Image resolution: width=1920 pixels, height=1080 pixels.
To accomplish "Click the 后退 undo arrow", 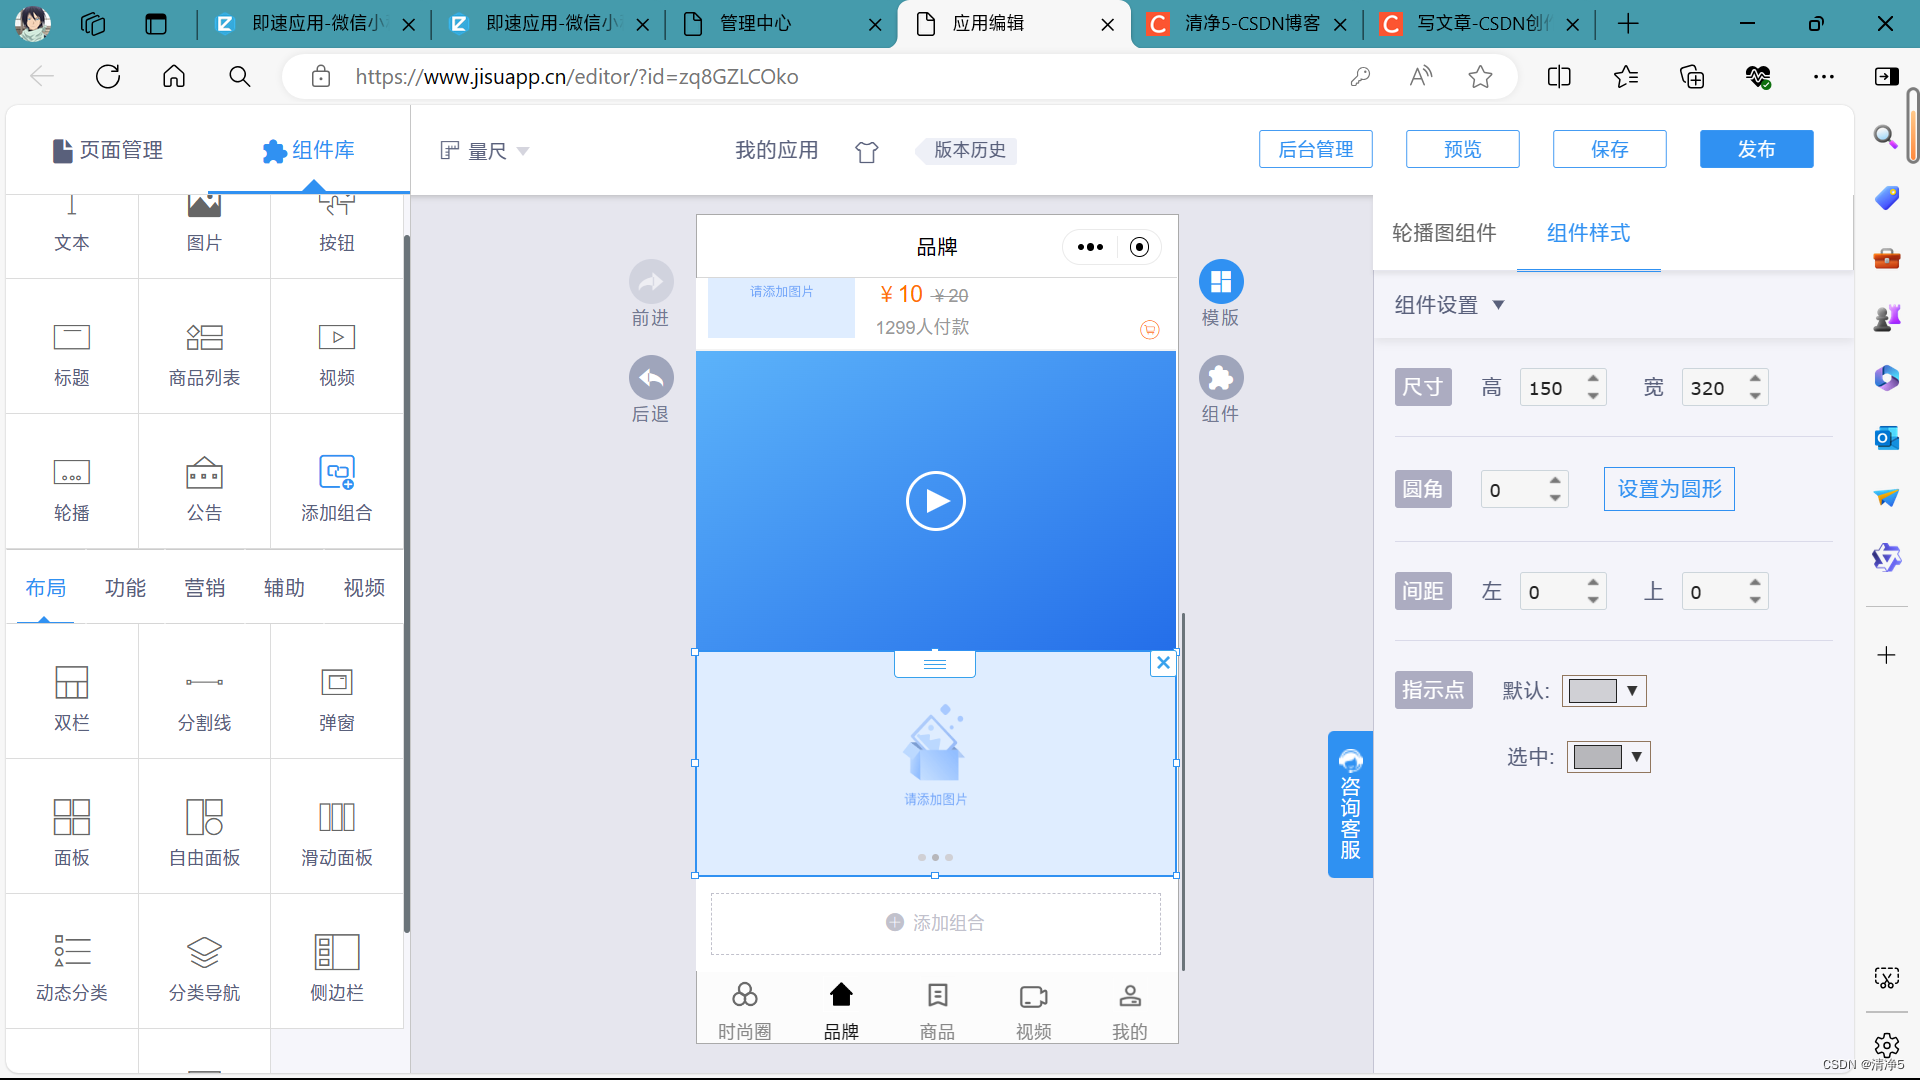I will (651, 378).
